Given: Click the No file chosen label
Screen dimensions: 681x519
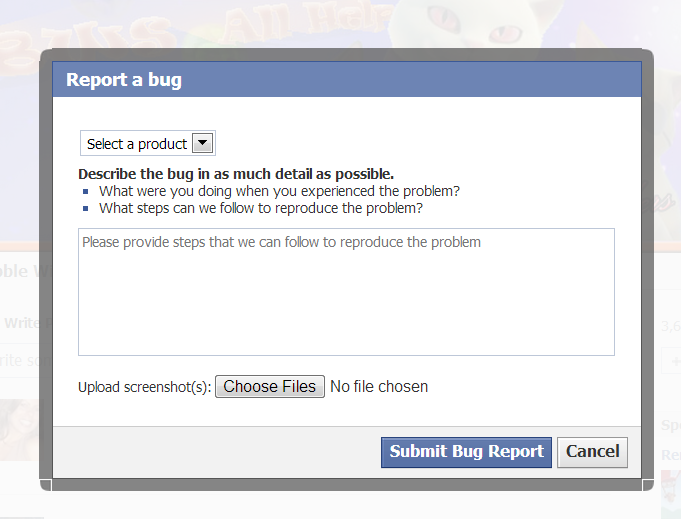Looking at the screenshot, I should [379, 387].
